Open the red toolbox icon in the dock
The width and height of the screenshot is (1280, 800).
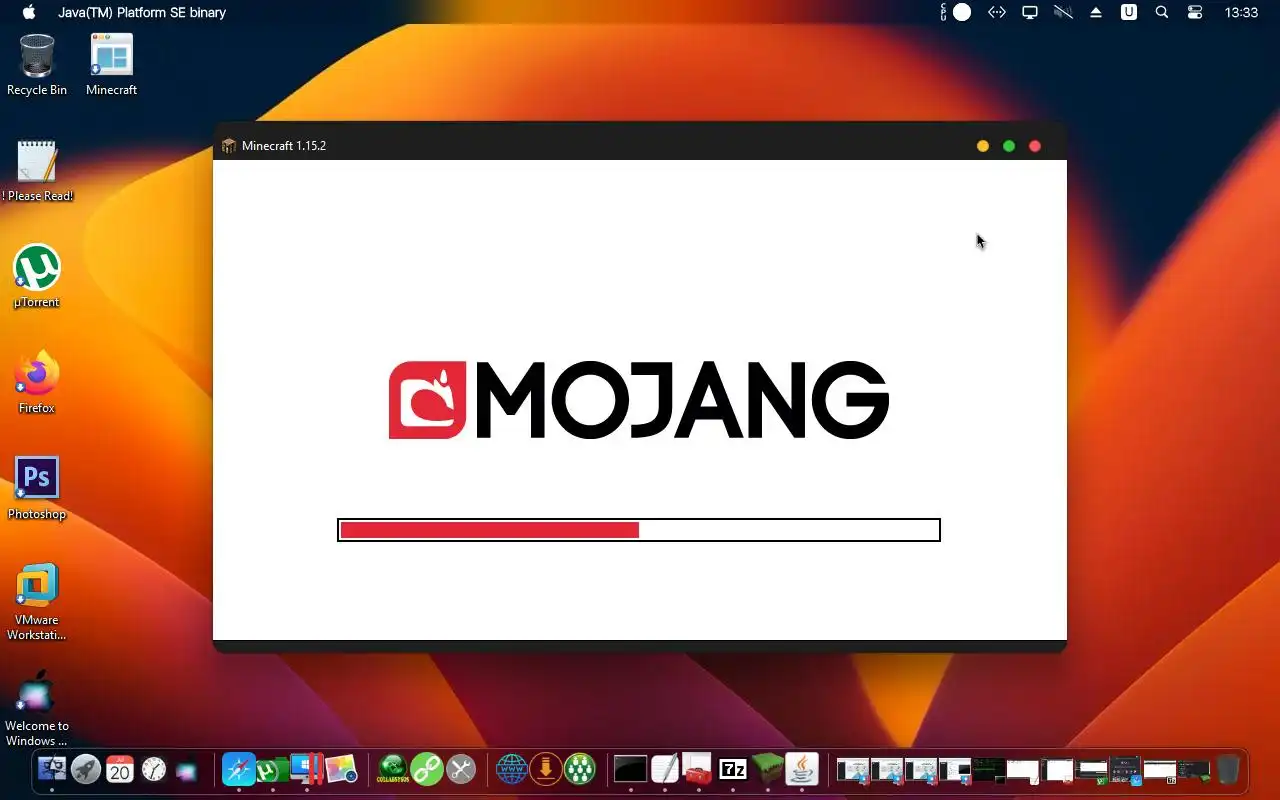[x=698, y=769]
